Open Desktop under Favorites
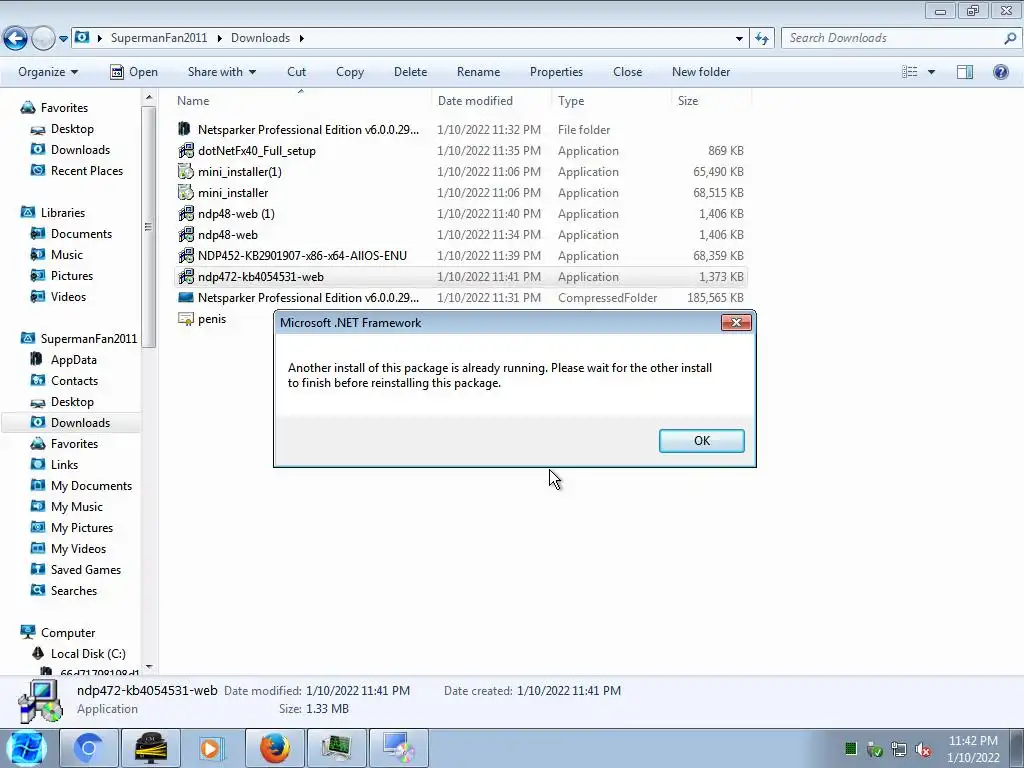The height and width of the screenshot is (768, 1024). [72, 129]
